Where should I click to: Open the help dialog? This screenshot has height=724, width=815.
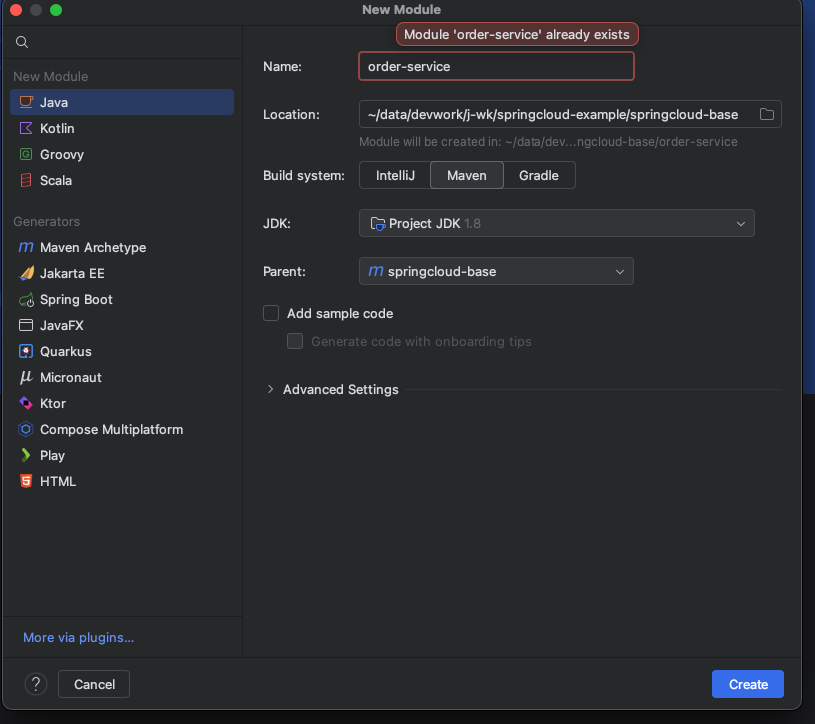(x=35, y=684)
